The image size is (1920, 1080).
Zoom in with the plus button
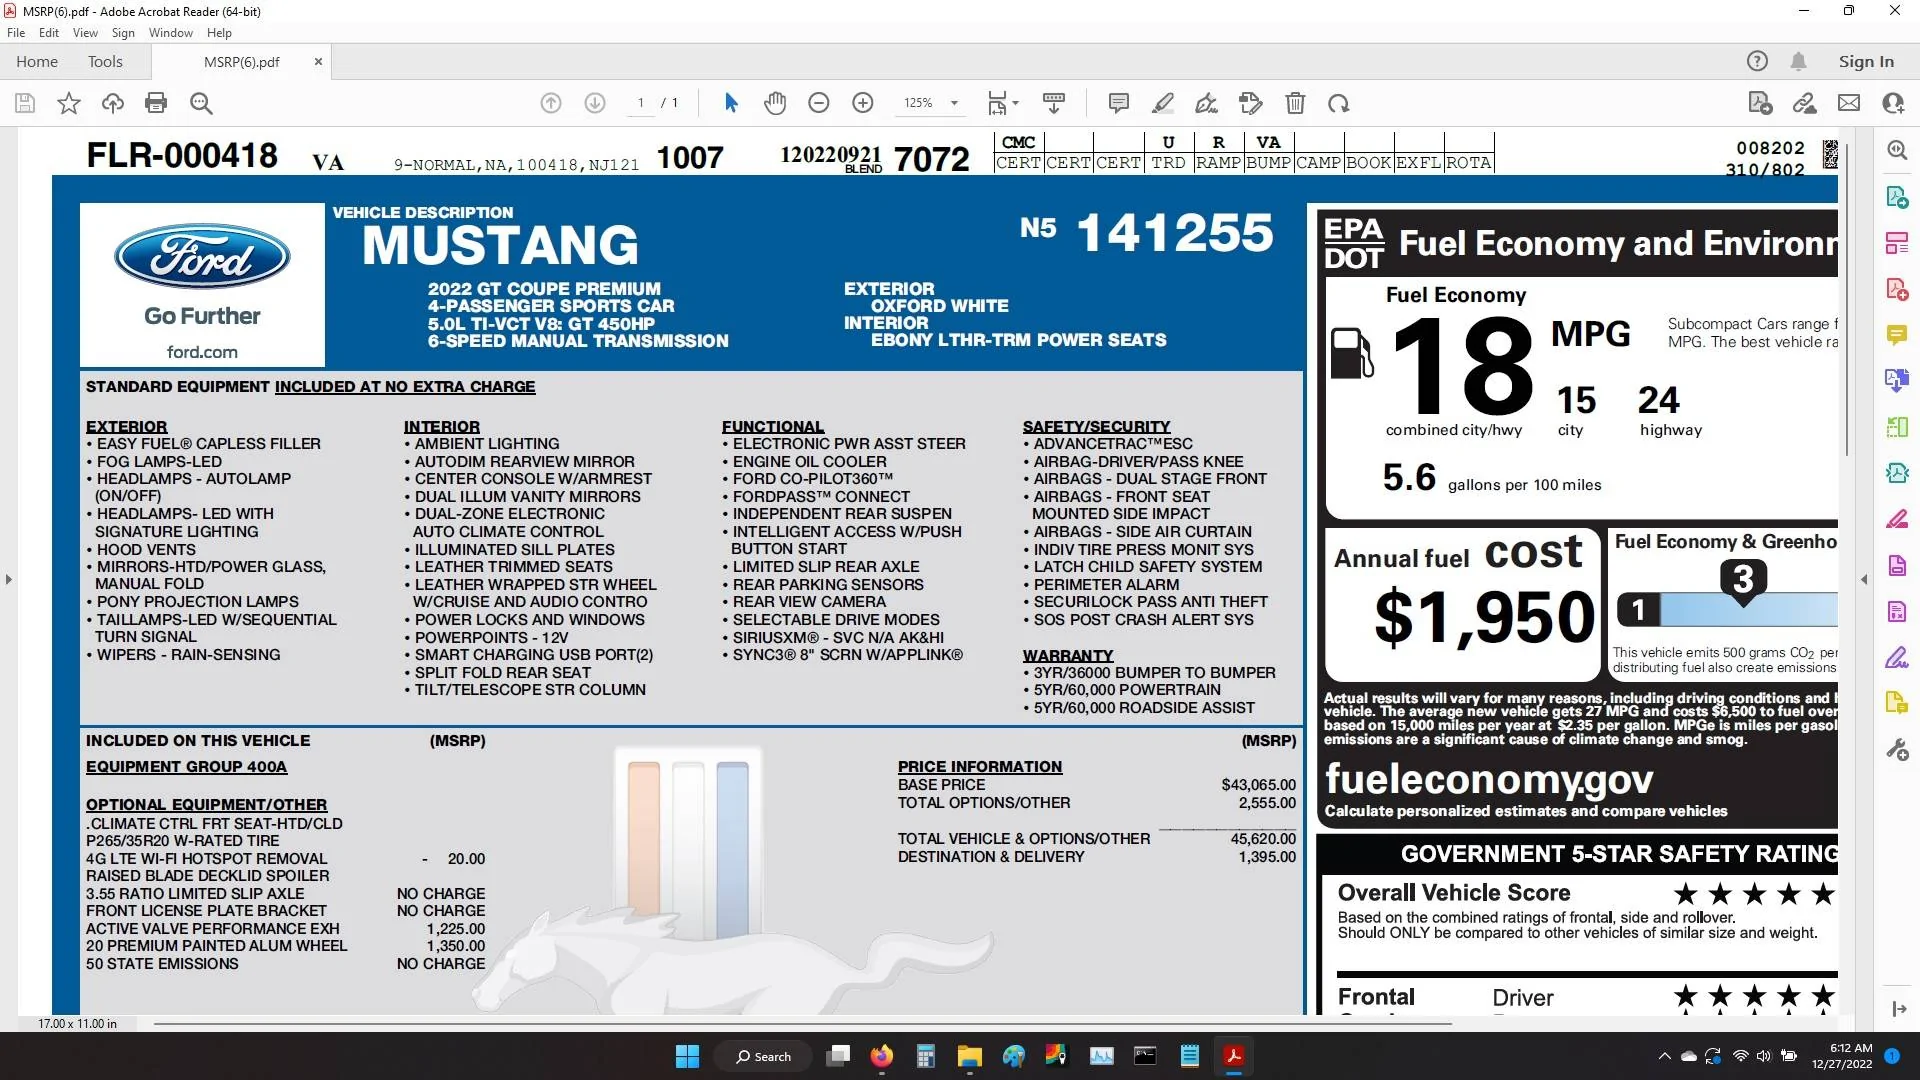point(863,103)
